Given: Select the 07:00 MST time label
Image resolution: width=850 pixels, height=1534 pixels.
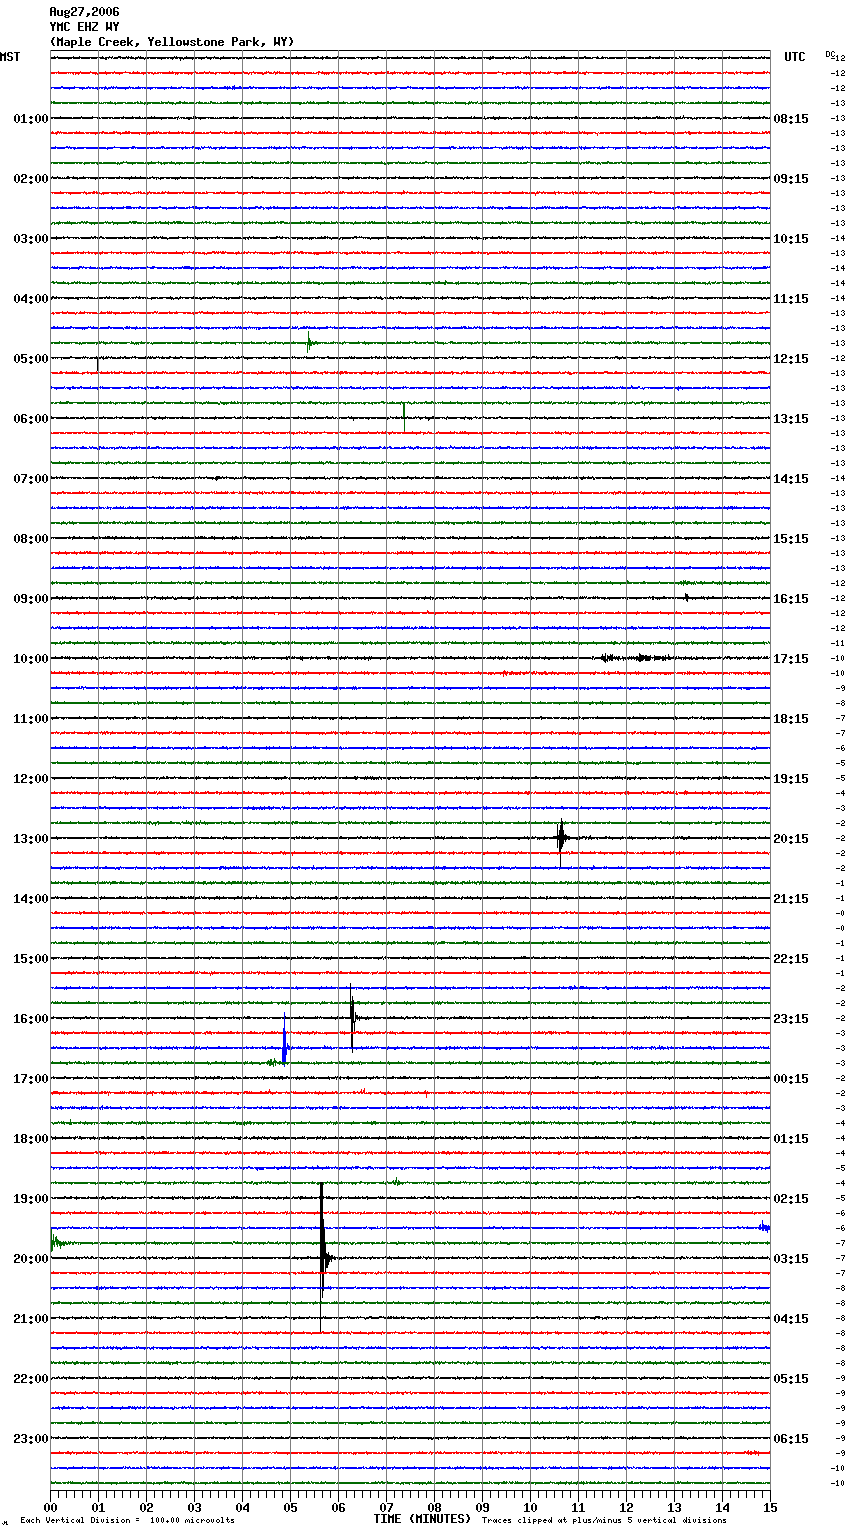Looking at the screenshot, I should click(30, 479).
